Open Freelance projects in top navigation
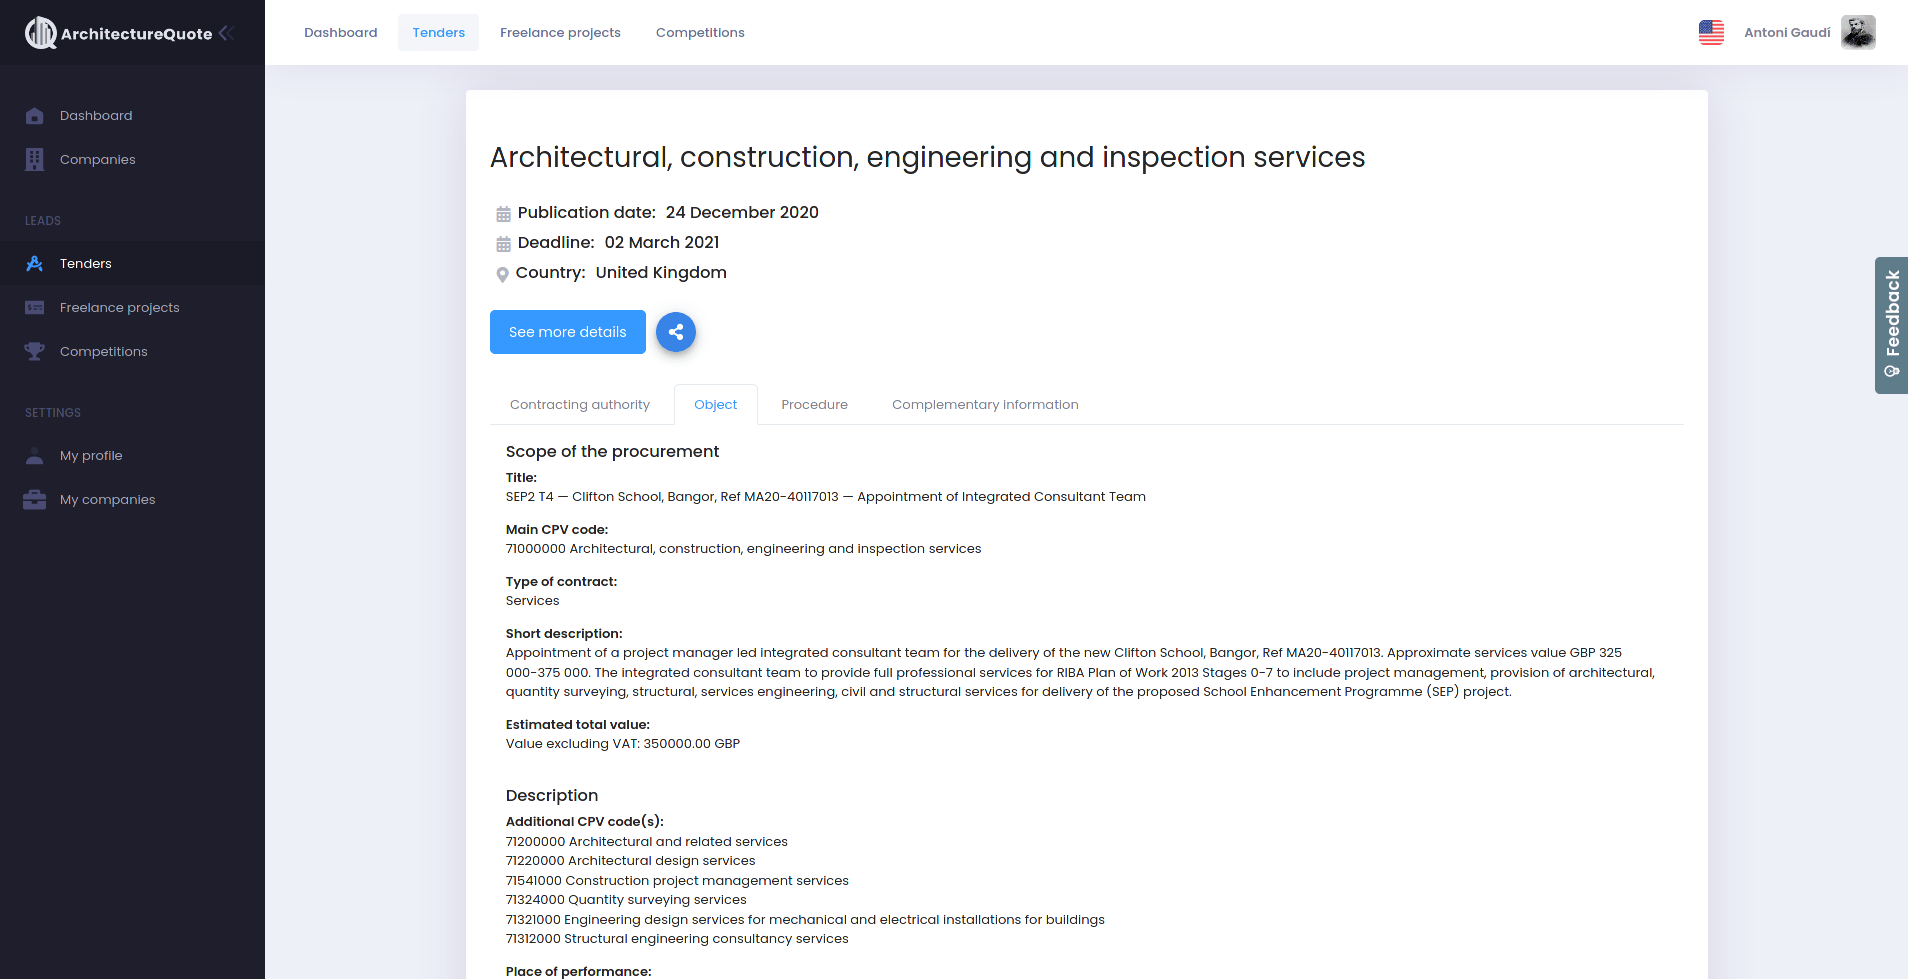1908x979 pixels. tap(560, 33)
